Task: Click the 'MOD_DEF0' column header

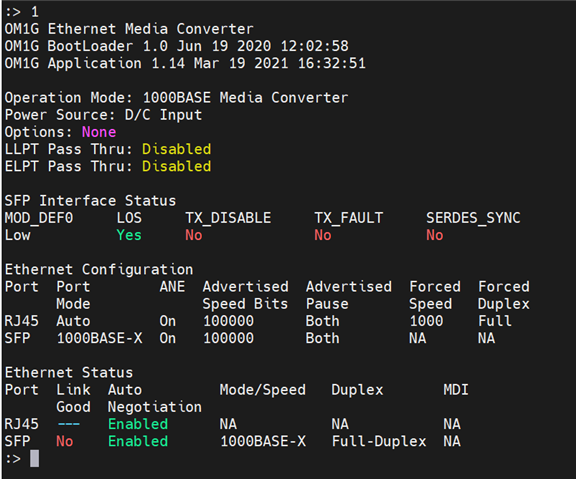Action: 39,218
